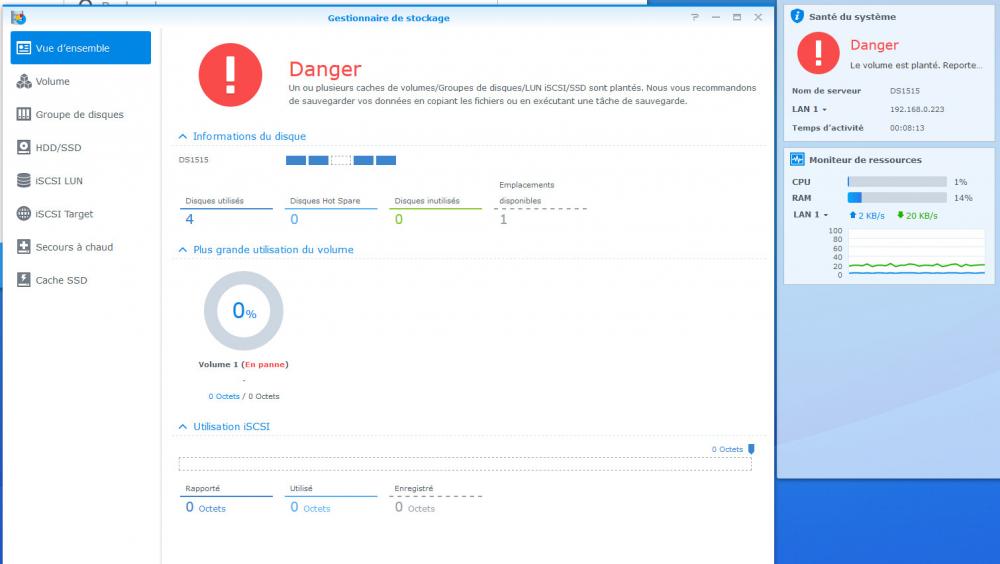Collapse the Utilisation iSCSI section
The height and width of the screenshot is (564, 1000).
[182, 427]
